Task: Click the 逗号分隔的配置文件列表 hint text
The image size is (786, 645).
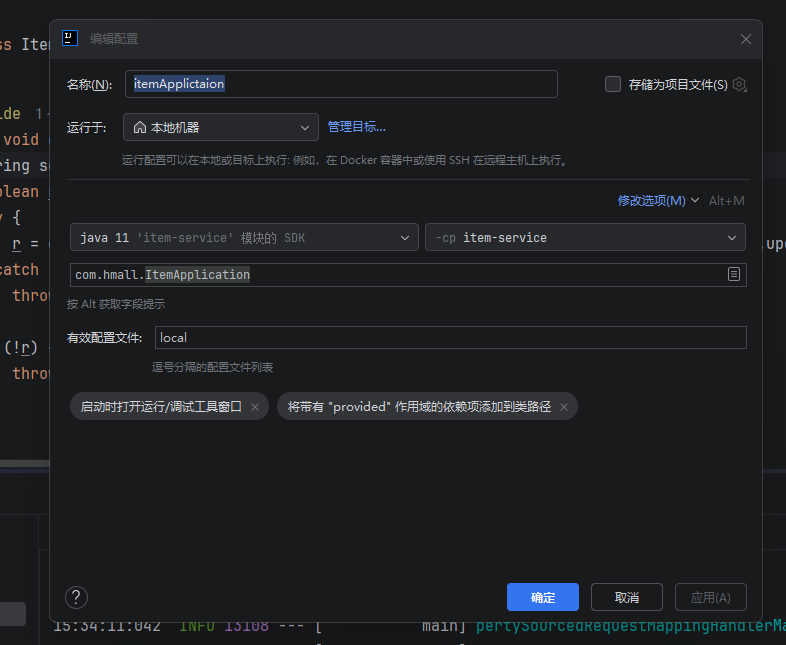Action: pos(213,367)
